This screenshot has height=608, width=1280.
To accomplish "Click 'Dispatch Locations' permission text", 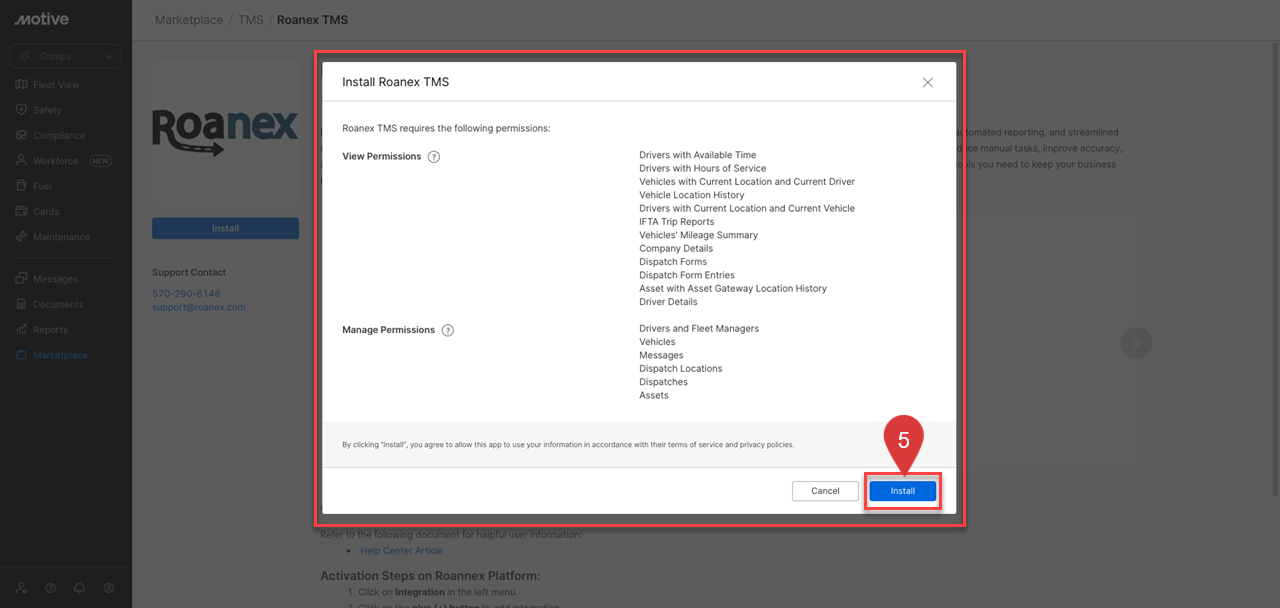I will (681, 369).
